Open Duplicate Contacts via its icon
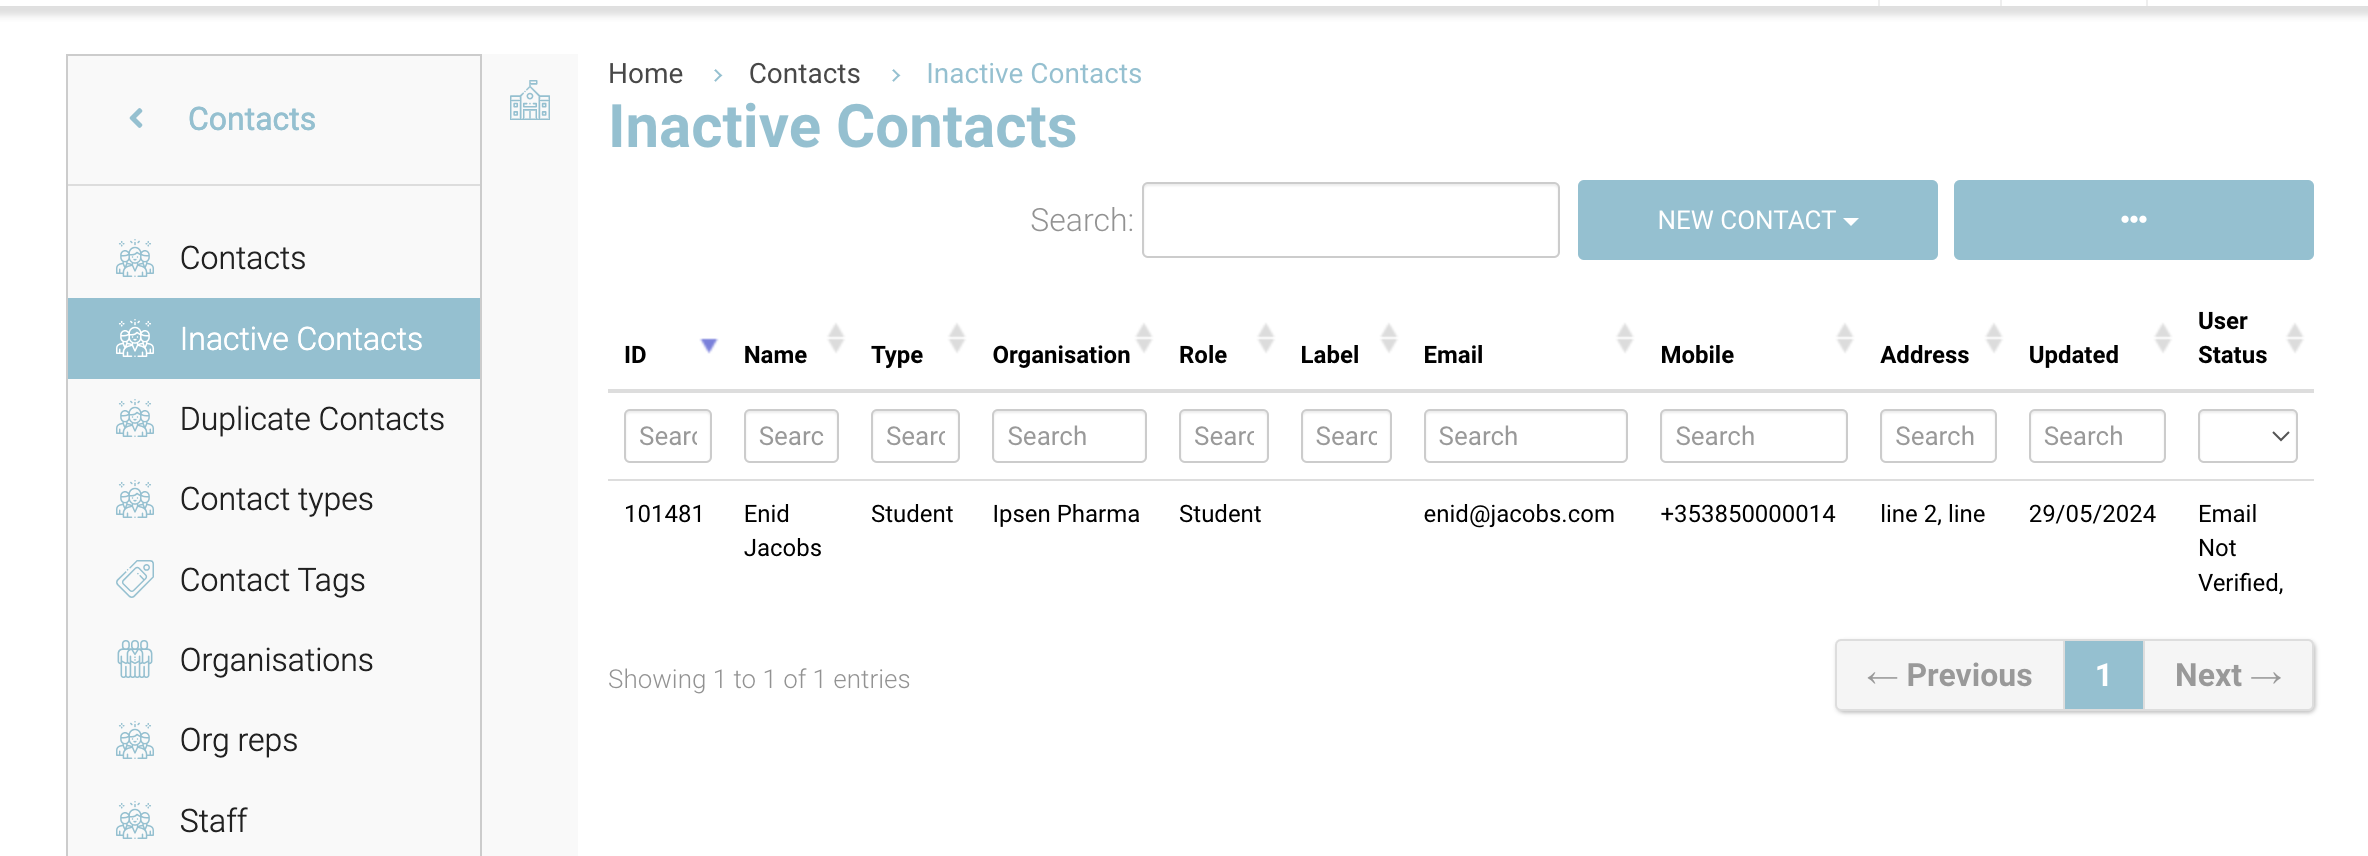This screenshot has width=2368, height=856. click(135, 419)
